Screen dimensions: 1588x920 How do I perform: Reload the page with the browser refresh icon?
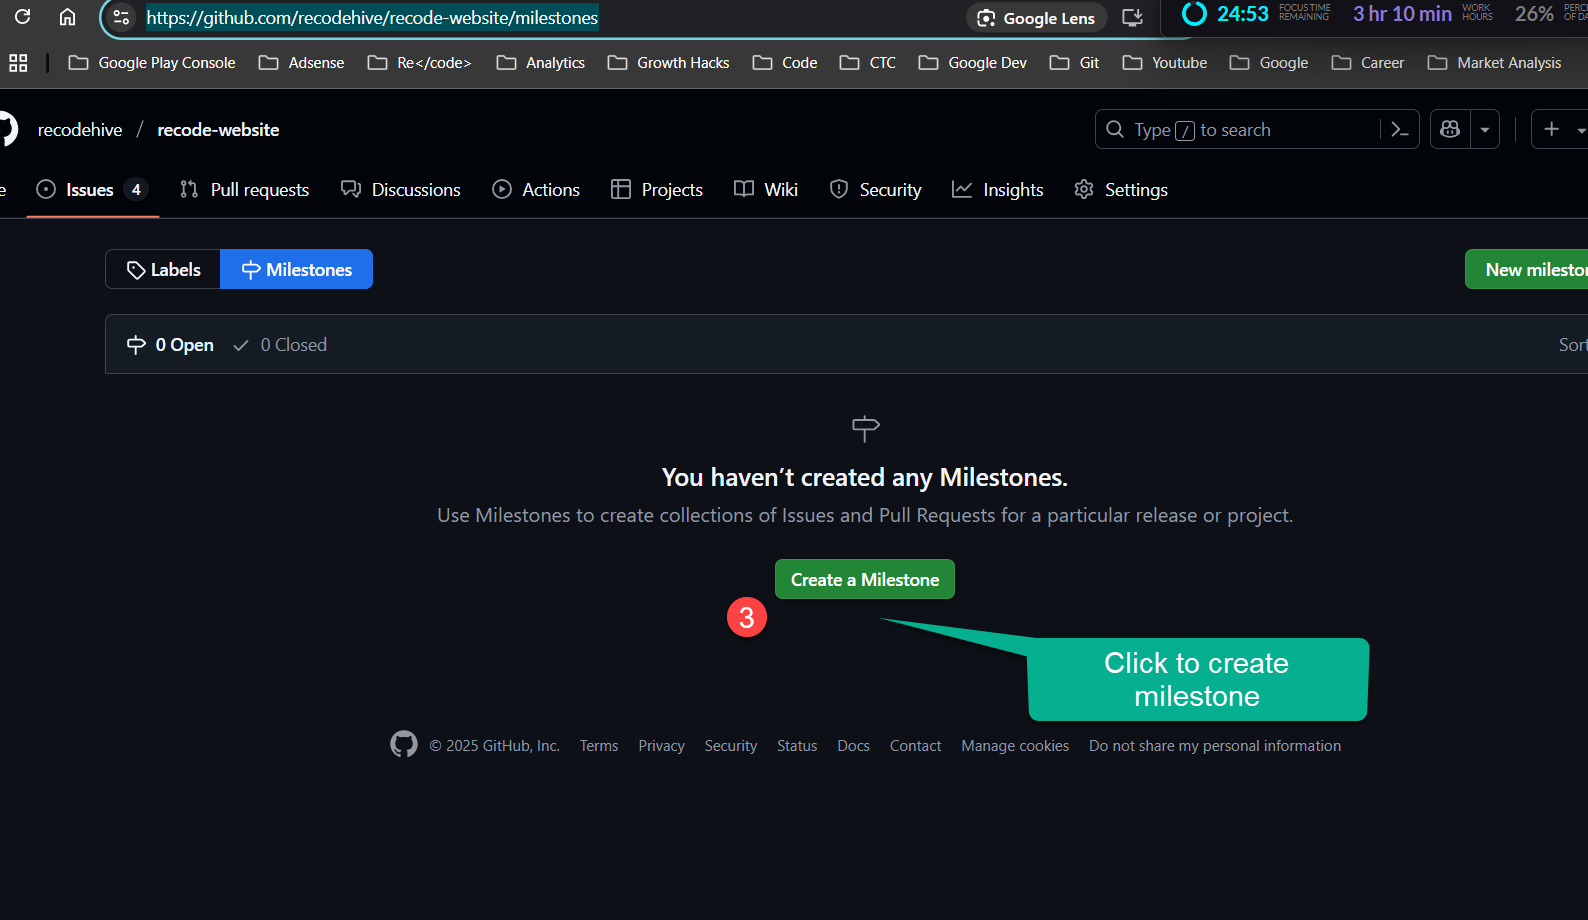[22, 17]
